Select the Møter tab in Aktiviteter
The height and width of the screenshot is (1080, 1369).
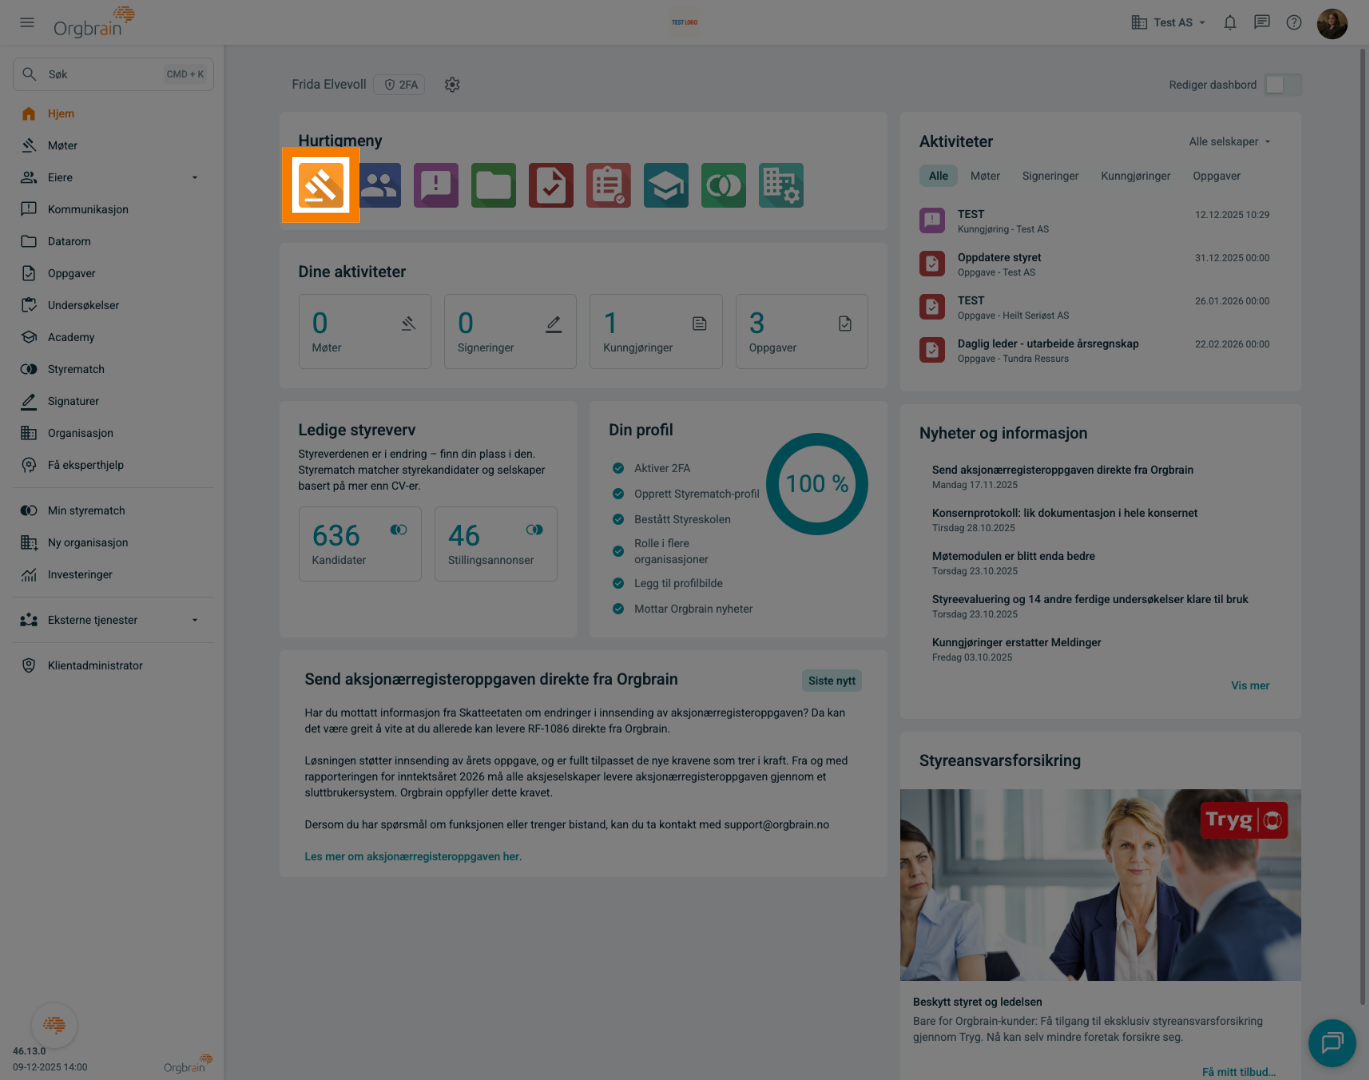985,176
